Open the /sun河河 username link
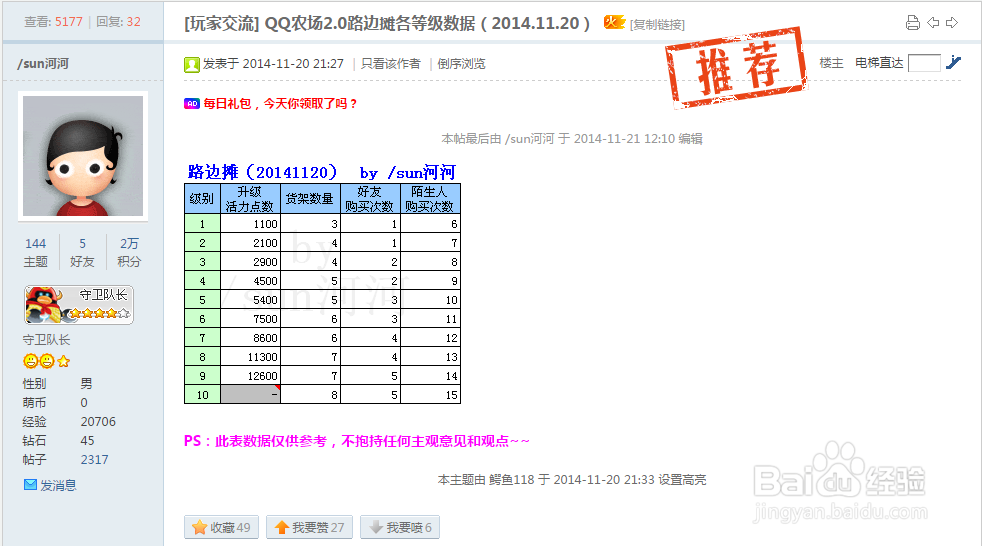This screenshot has width=982, height=546. pyautogui.click(x=43, y=63)
